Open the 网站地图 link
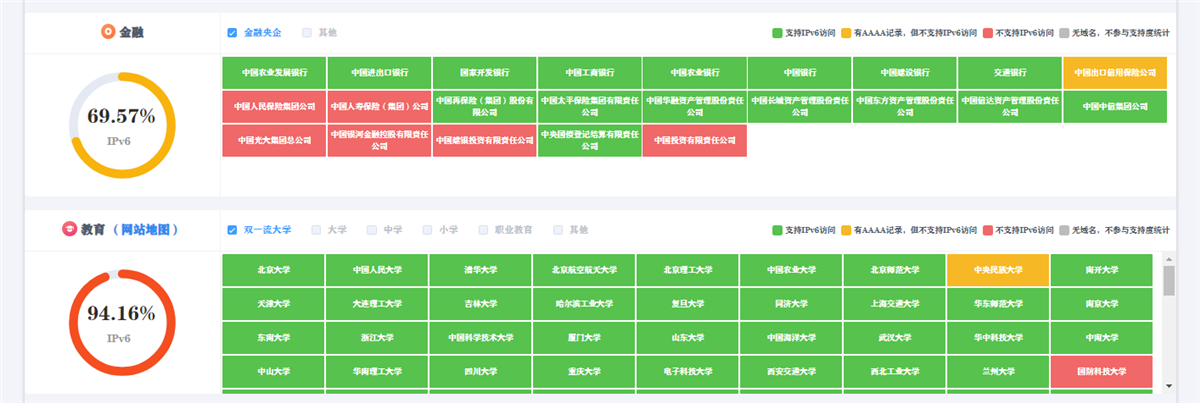The width and height of the screenshot is (1200, 403). point(145,229)
